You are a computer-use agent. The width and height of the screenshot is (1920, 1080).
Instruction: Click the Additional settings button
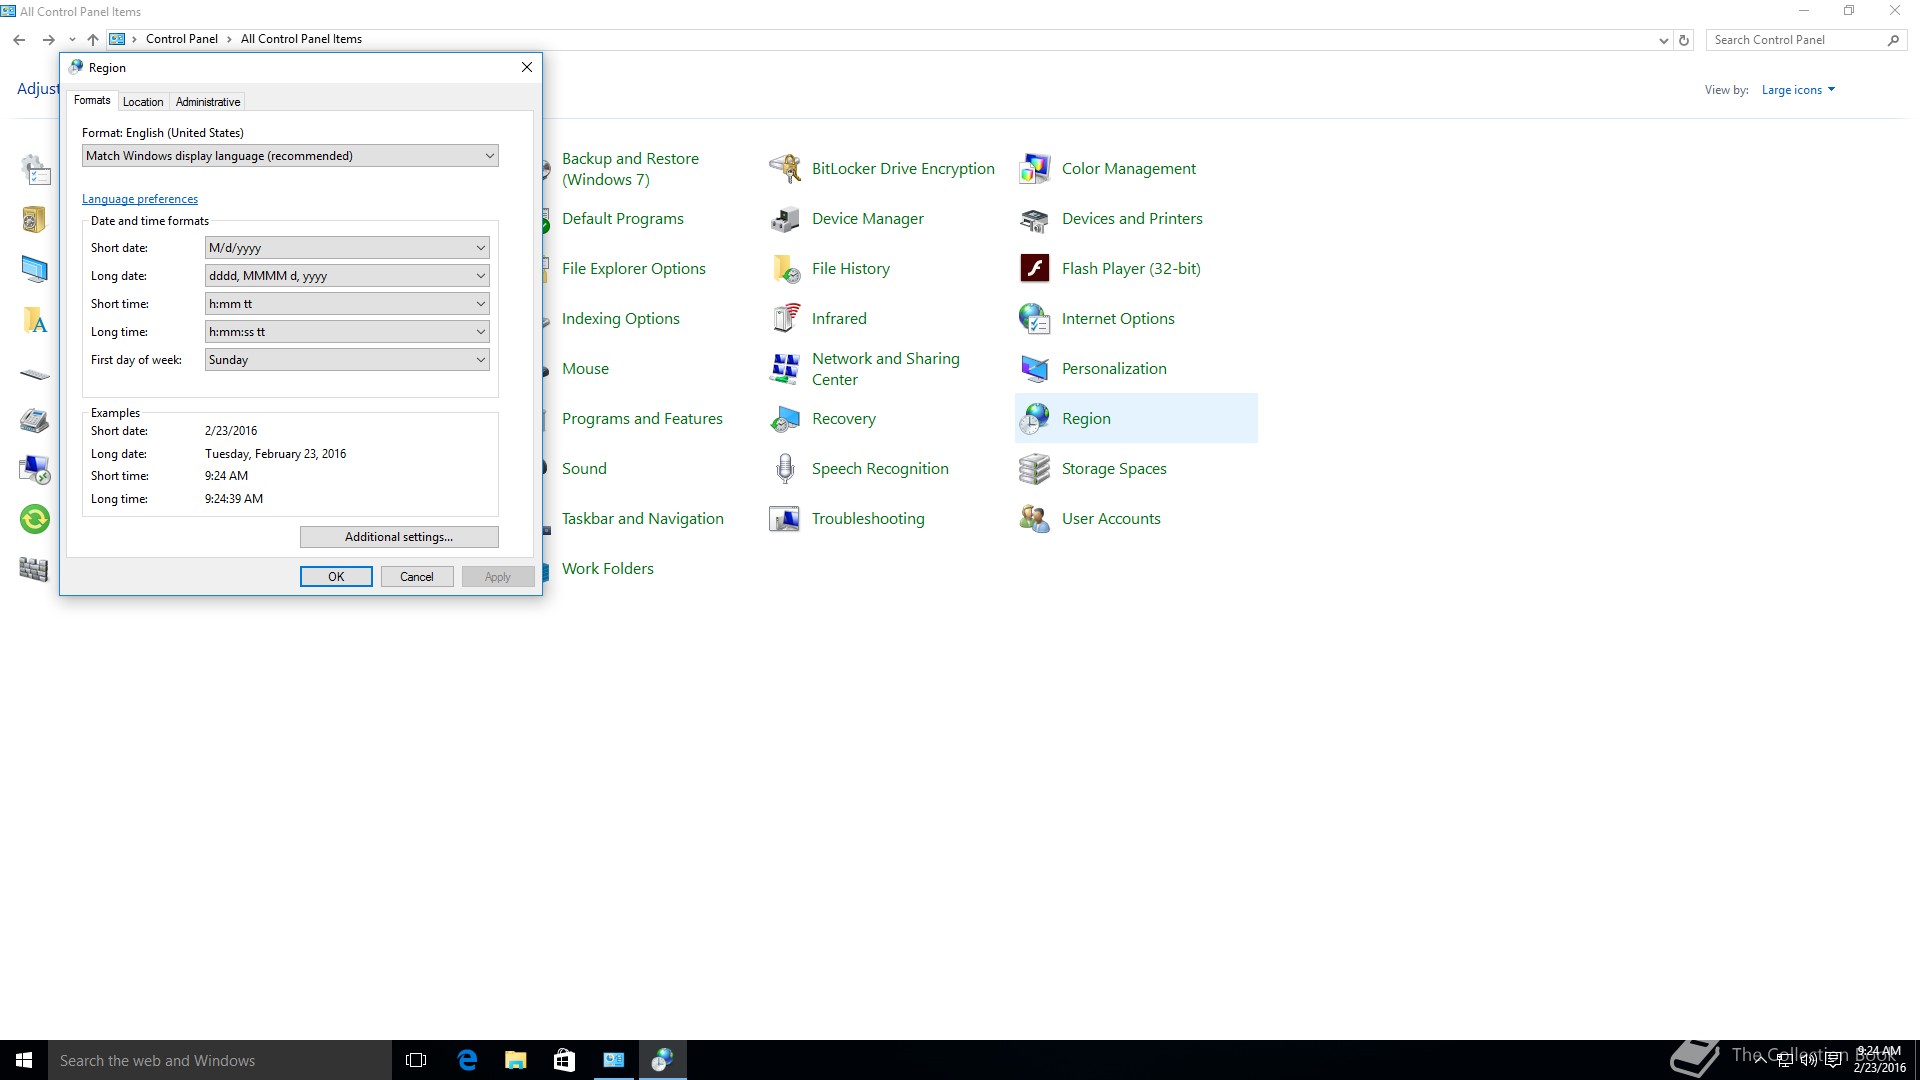click(399, 537)
